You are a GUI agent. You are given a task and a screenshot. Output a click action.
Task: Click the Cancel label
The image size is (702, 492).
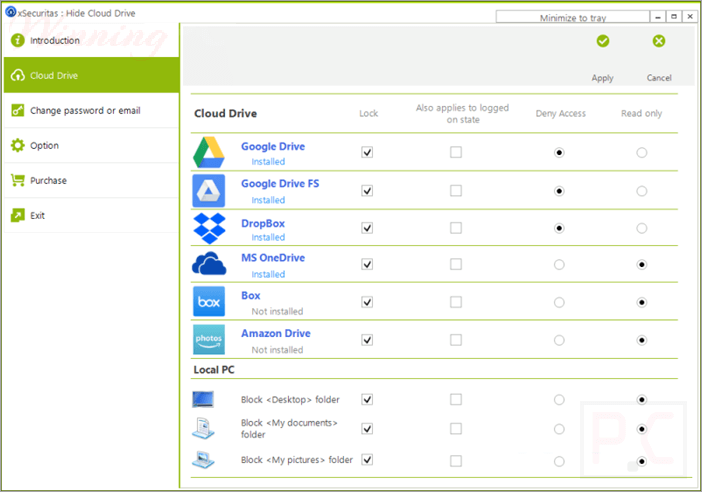point(659,78)
